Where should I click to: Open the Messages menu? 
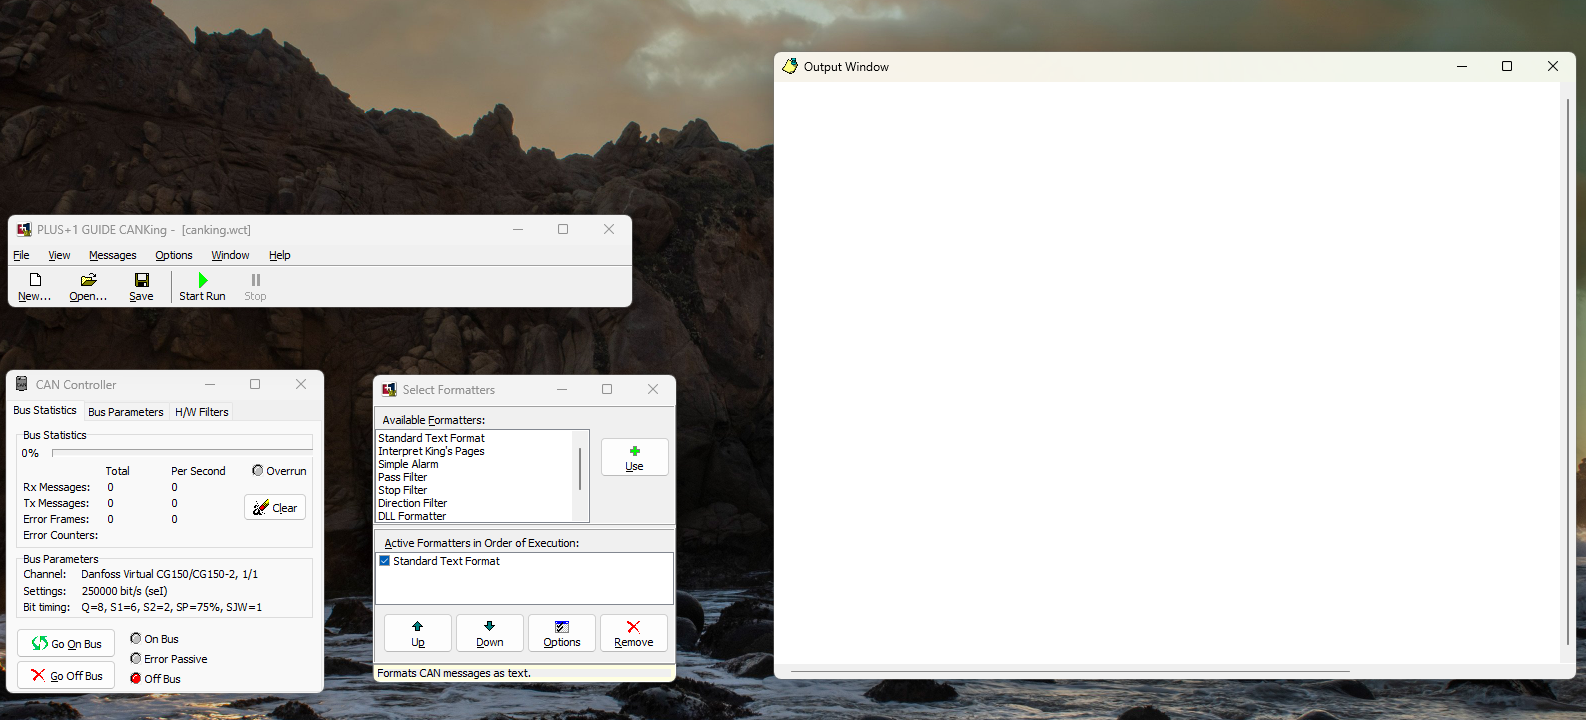click(112, 255)
